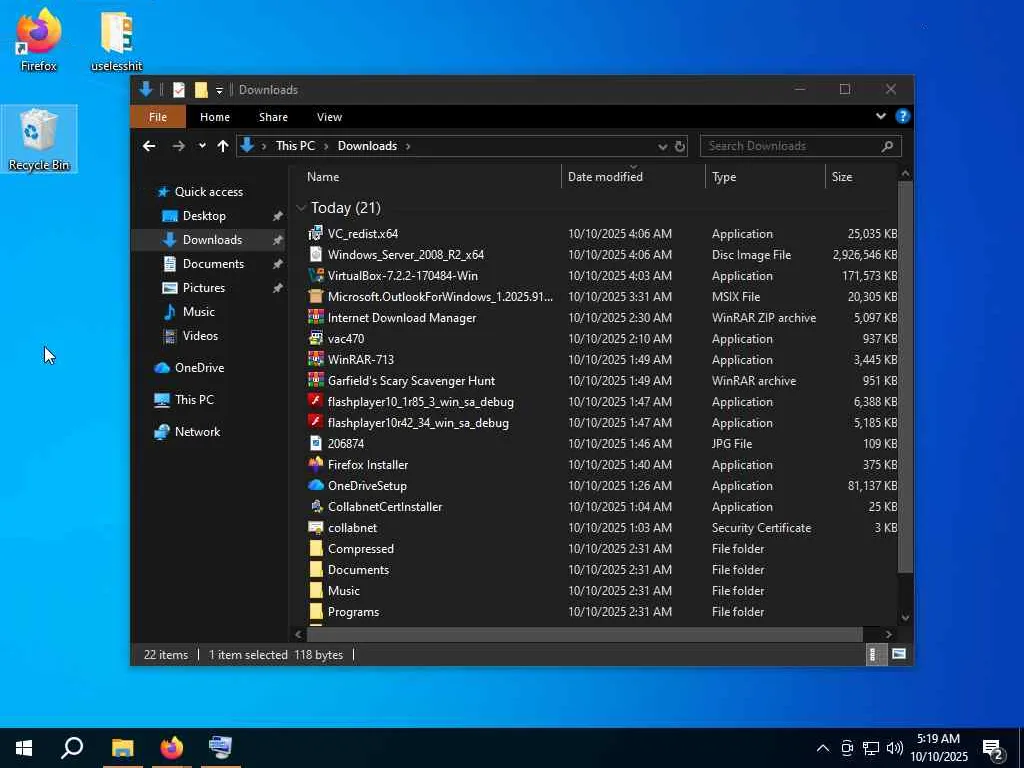
Task: Unpin Pictures from Quick access
Action: (x=278, y=287)
